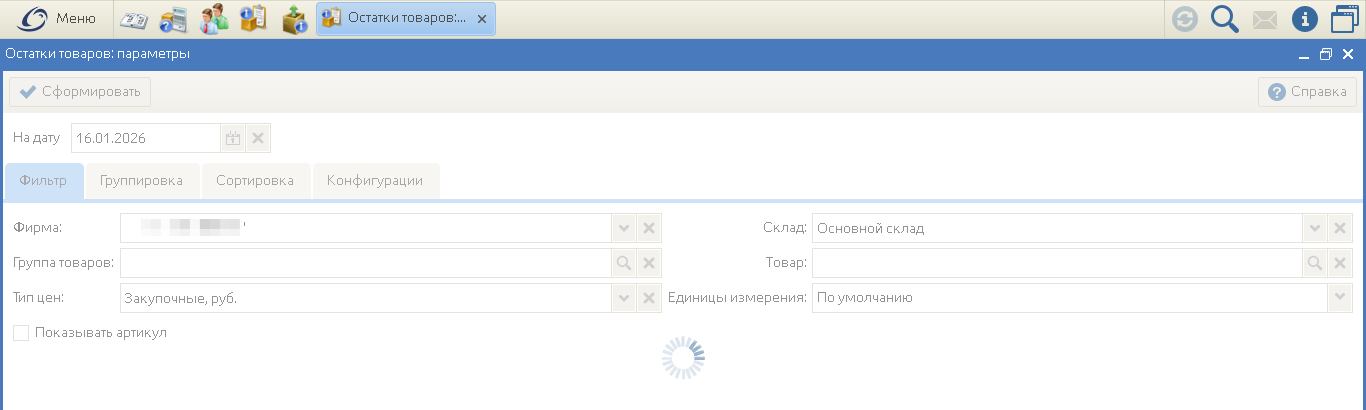Open the magnifying glass search icon

tap(1225, 19)
